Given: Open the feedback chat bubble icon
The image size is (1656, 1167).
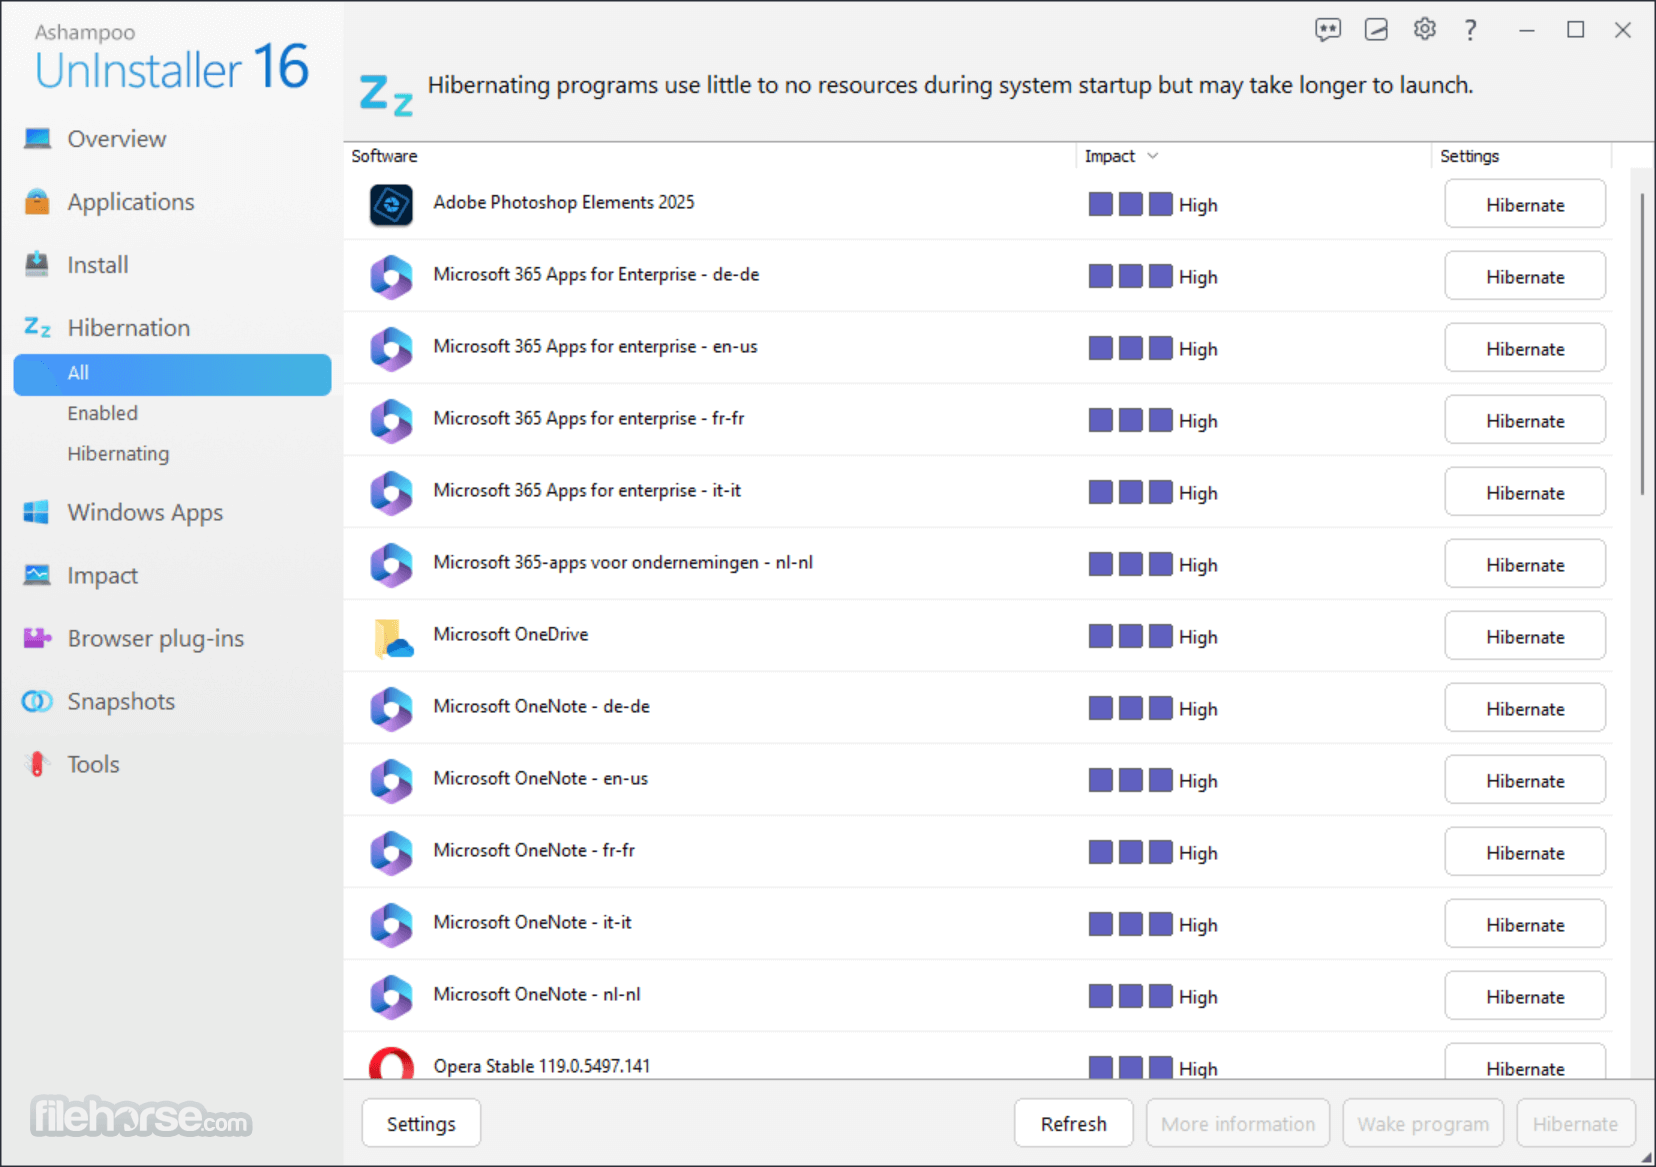Looking at the screenshot, I should point(1328,30).
